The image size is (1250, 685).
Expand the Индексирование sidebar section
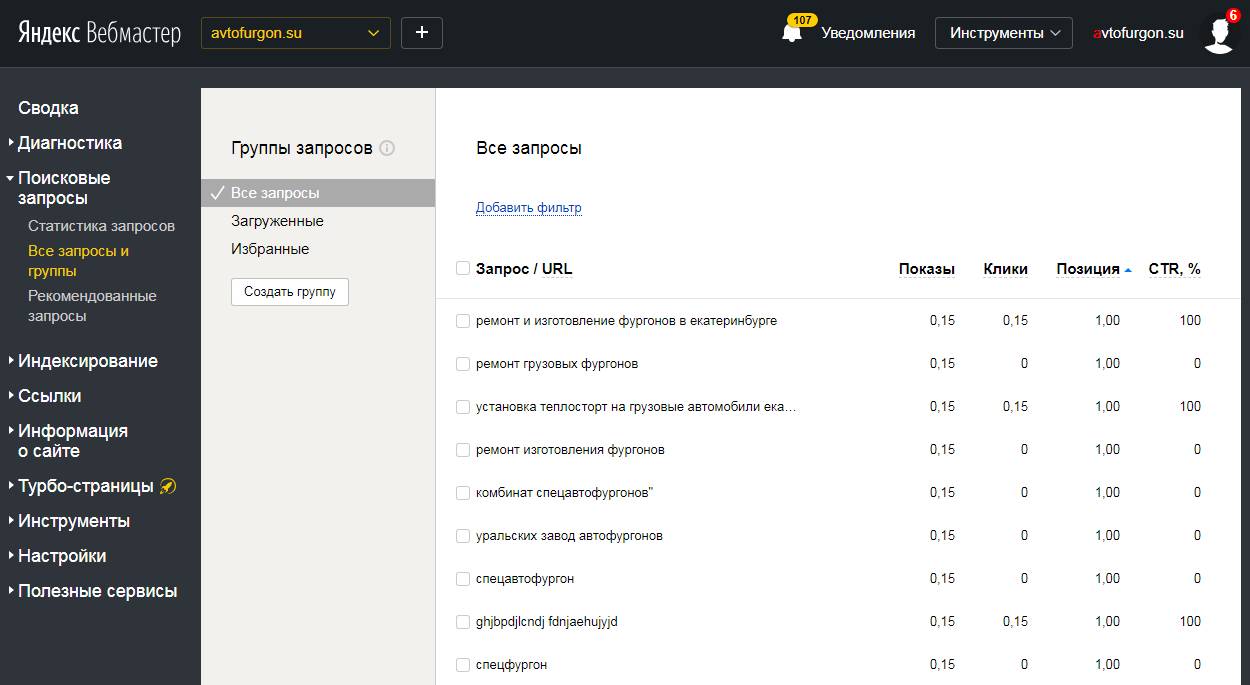pyautogui.click(x=88, y=361)
